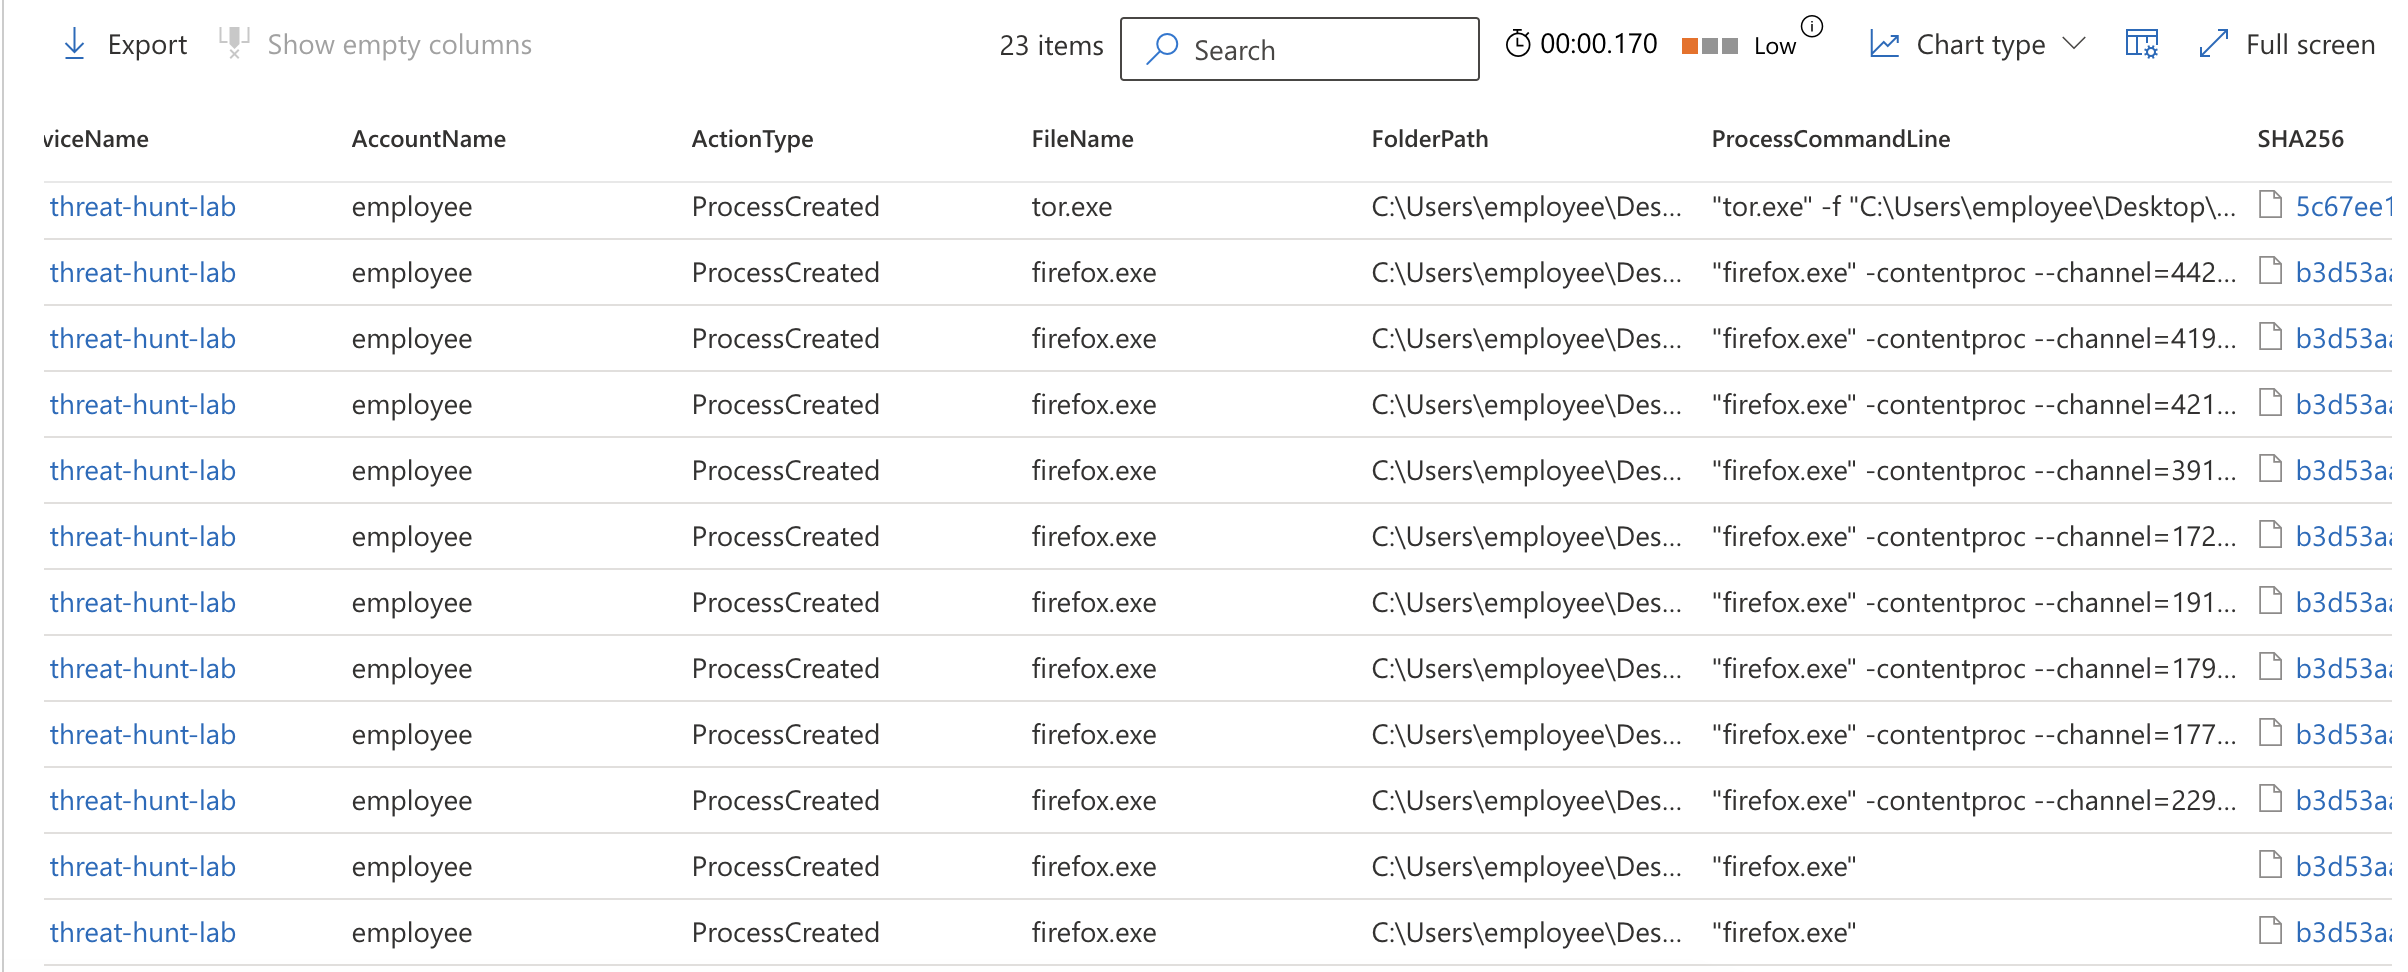Toggle Show empty columns
2408x972 pixels.
coord(399,45)
